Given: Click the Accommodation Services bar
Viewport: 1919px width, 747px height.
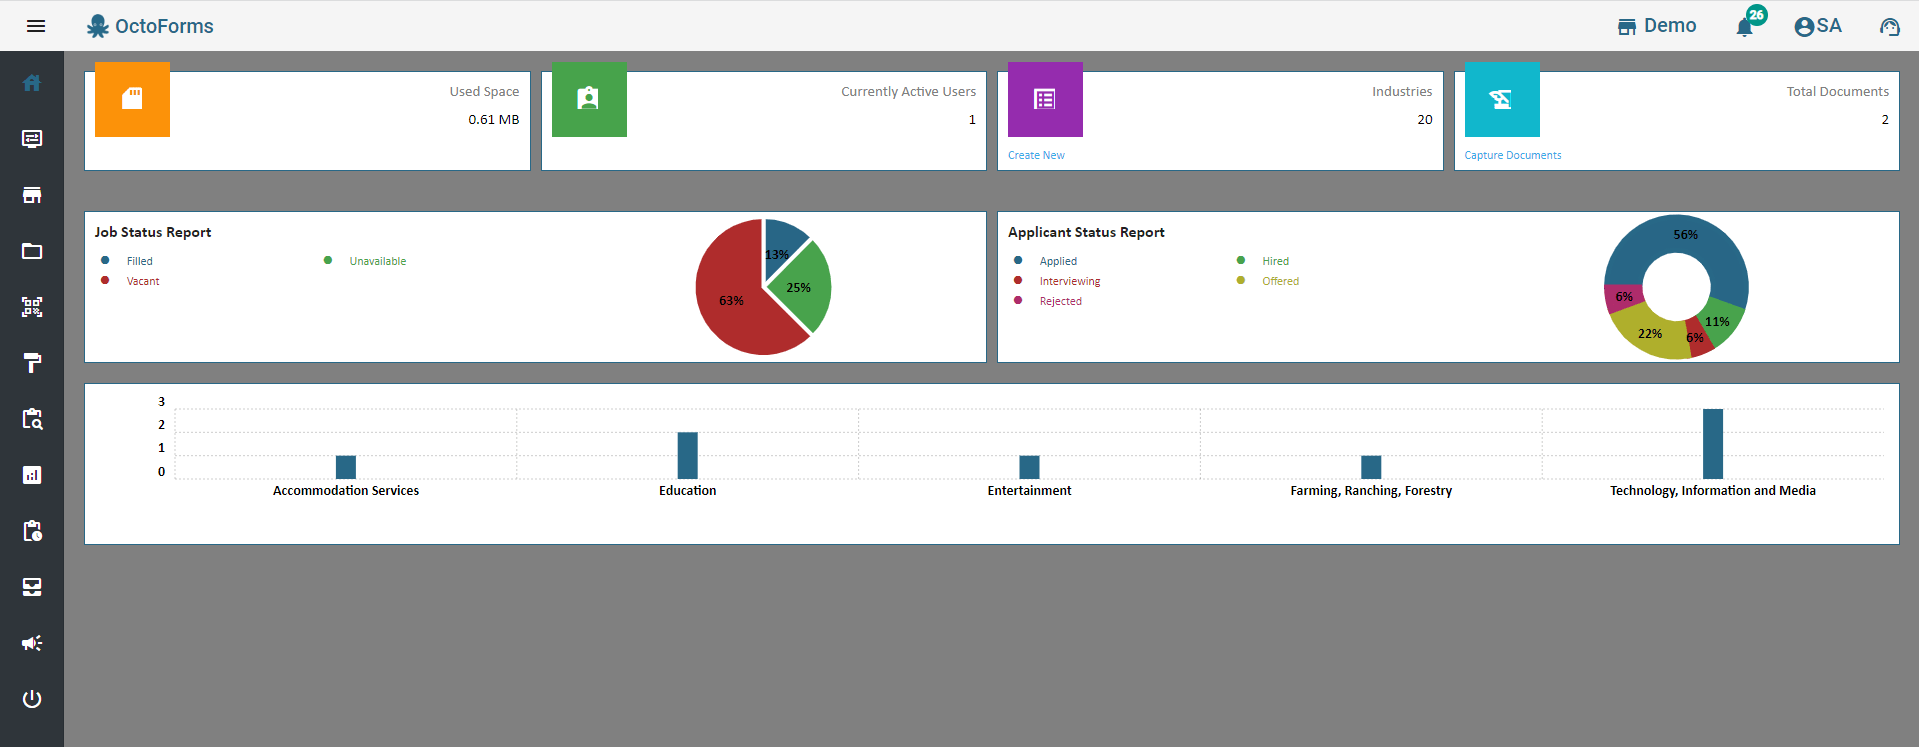Looking at the screenshot, I should (x=346, y=467).
